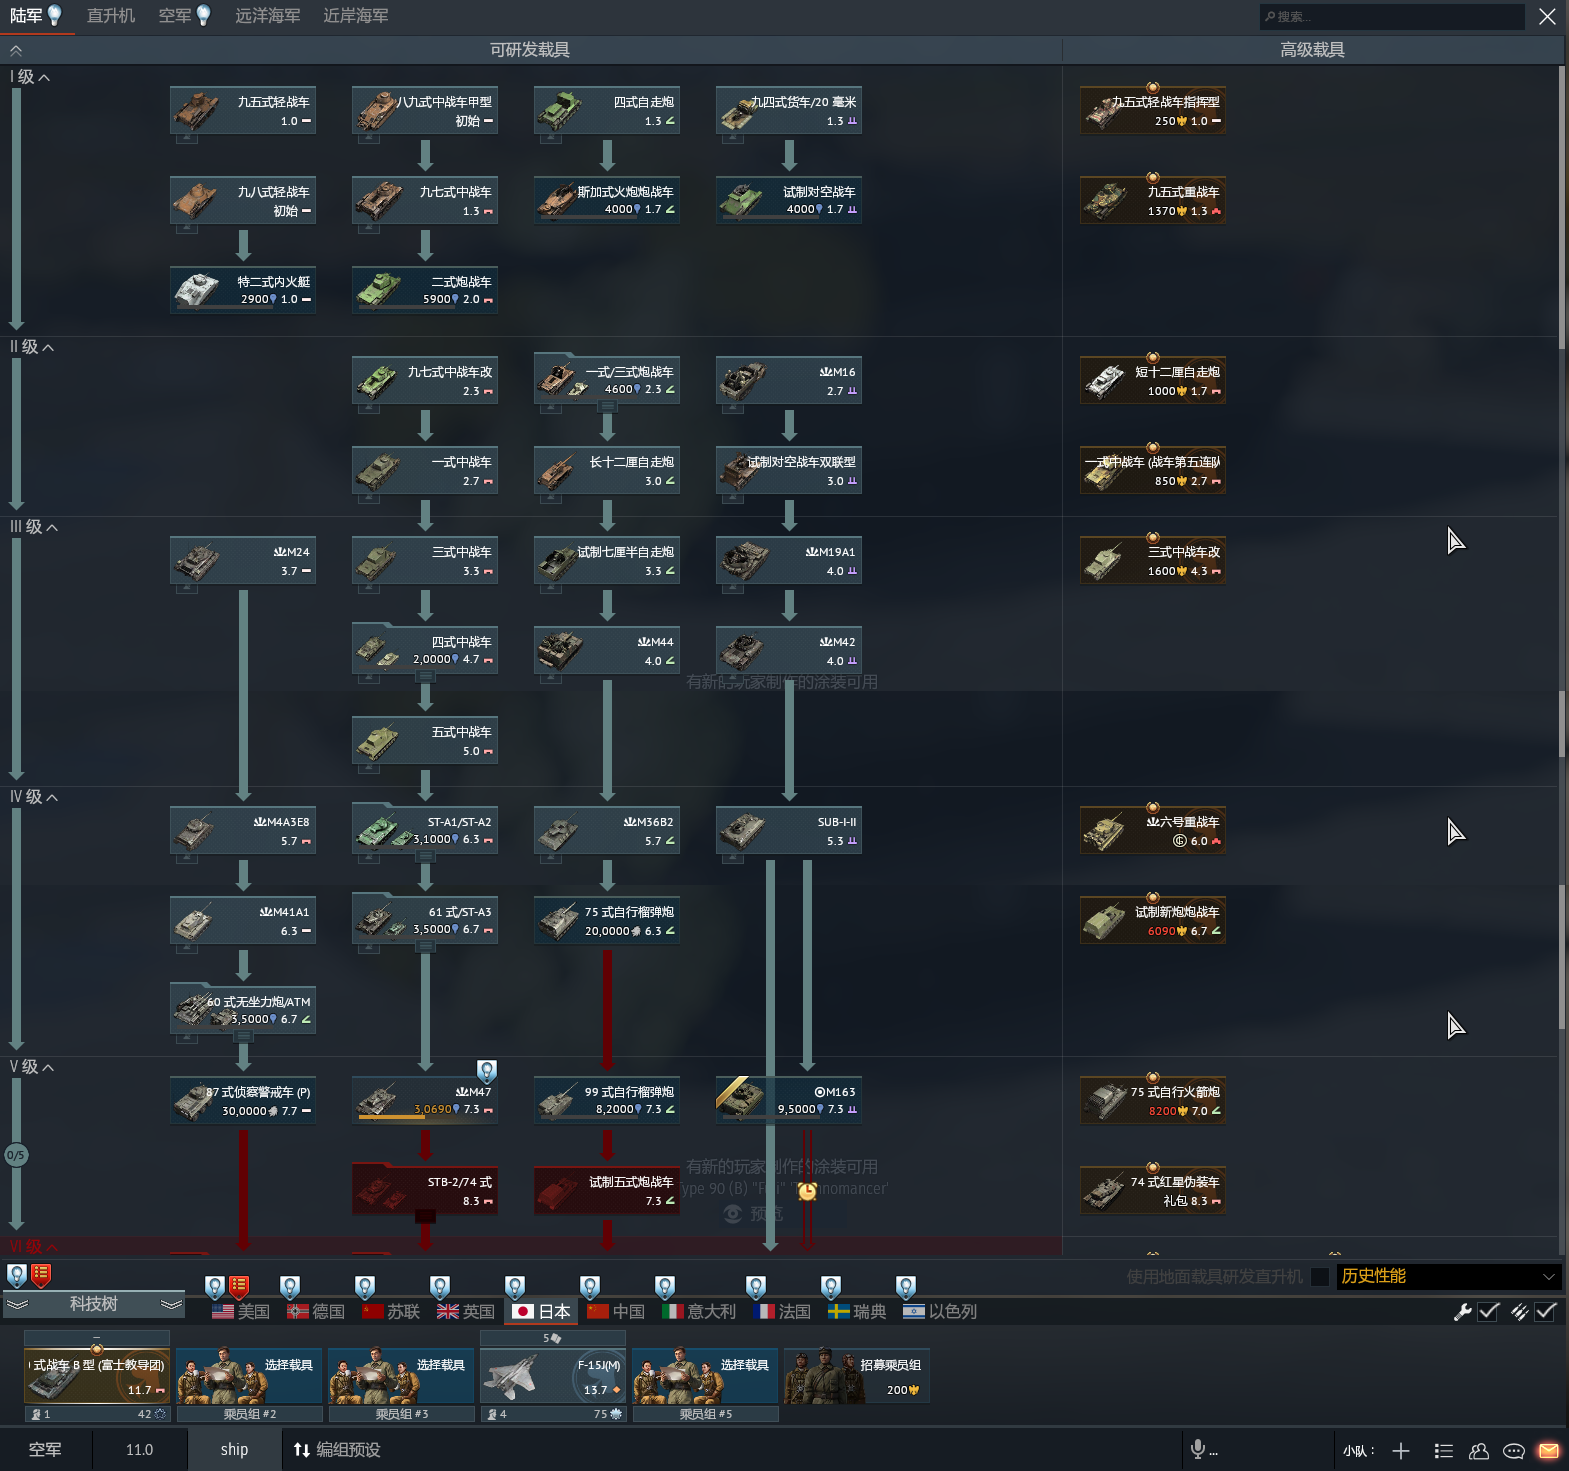This screenshot has height=1471, width=1569.
Task: Click the microphone voice chat icon
Action: coord(1198,1449)
